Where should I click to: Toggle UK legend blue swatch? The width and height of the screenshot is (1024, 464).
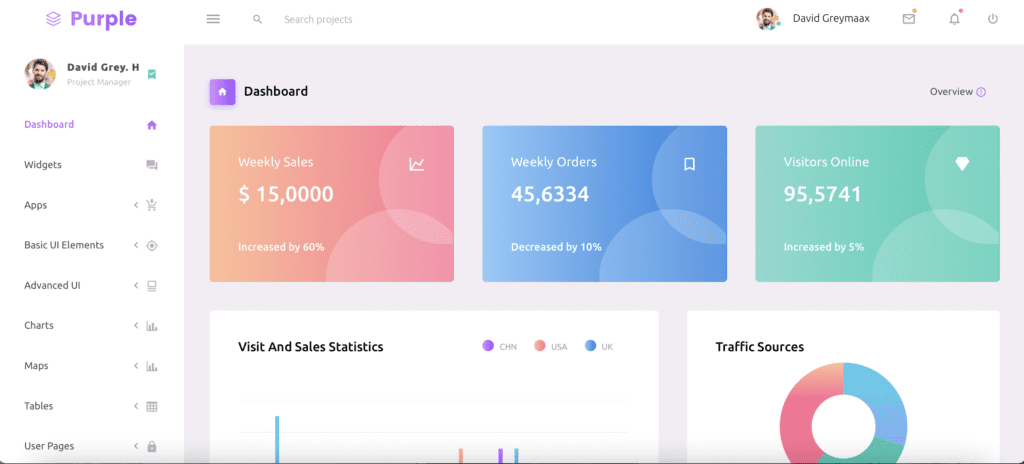tap(590, 346)
